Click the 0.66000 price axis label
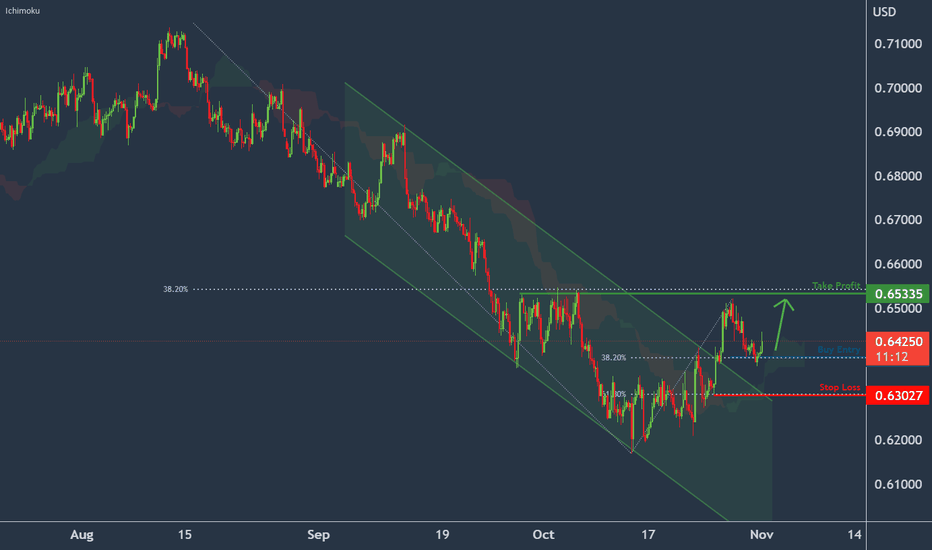This screenshot has width=932, height=550. (x=898, y=264)
